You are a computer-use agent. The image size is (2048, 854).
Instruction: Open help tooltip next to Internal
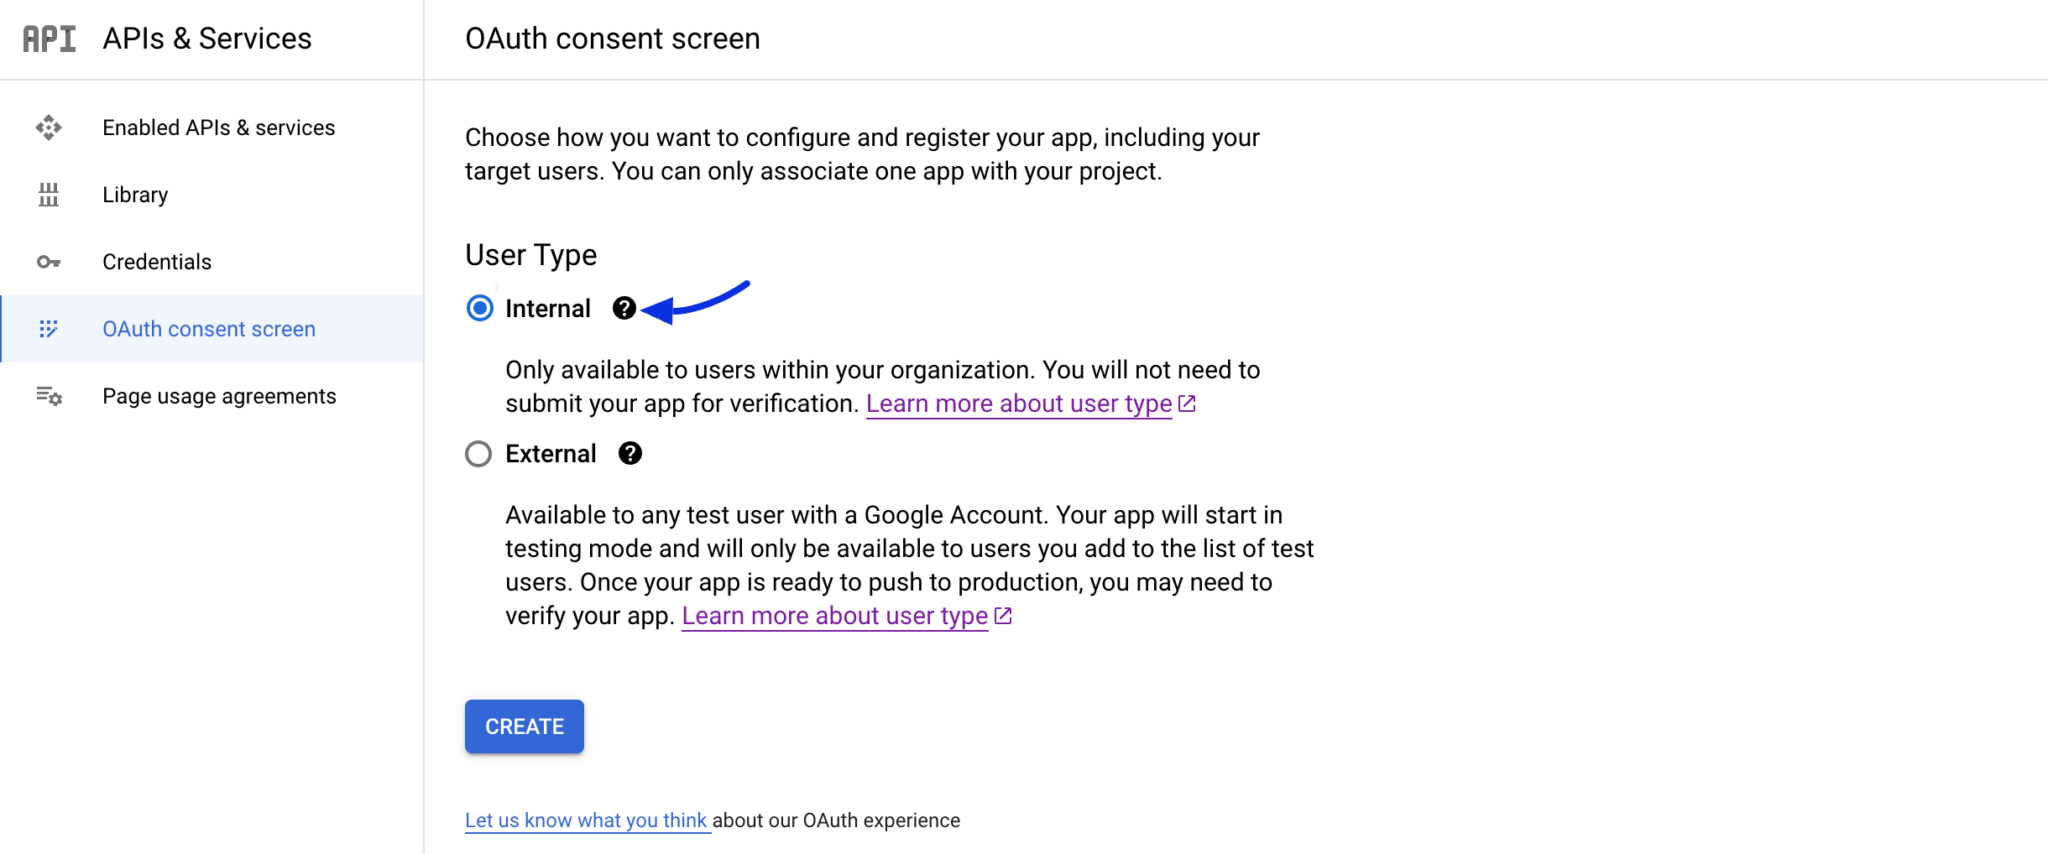pyautogui.click(x=624, y=308)
